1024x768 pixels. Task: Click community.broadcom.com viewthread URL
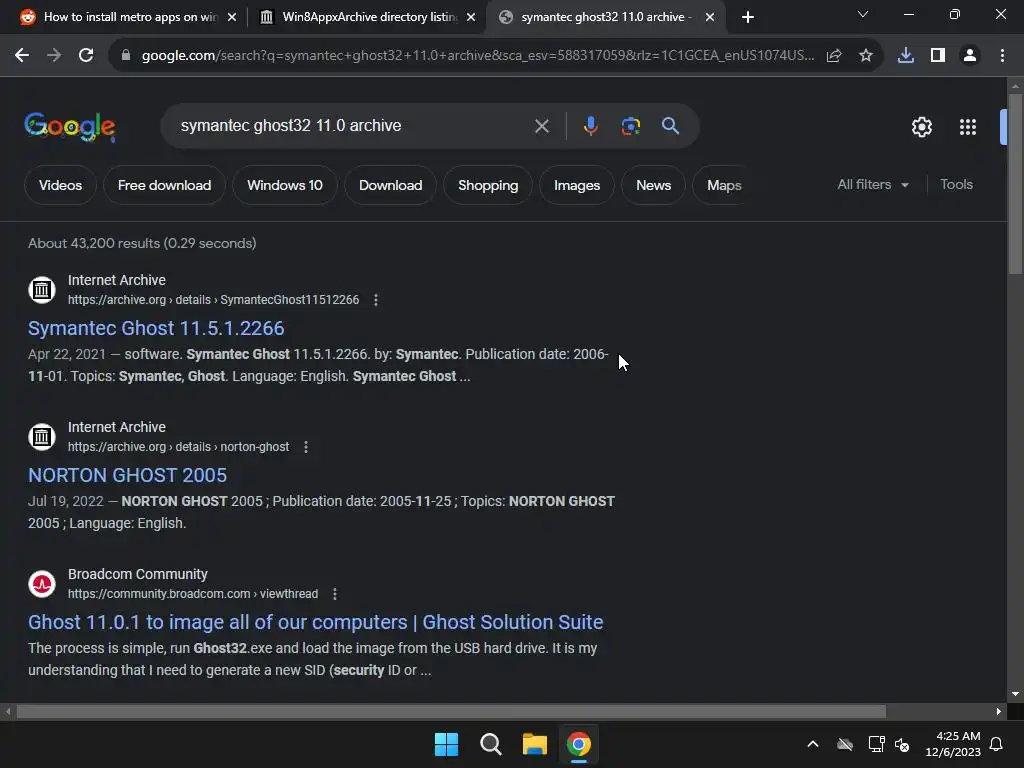pos(193,594)
